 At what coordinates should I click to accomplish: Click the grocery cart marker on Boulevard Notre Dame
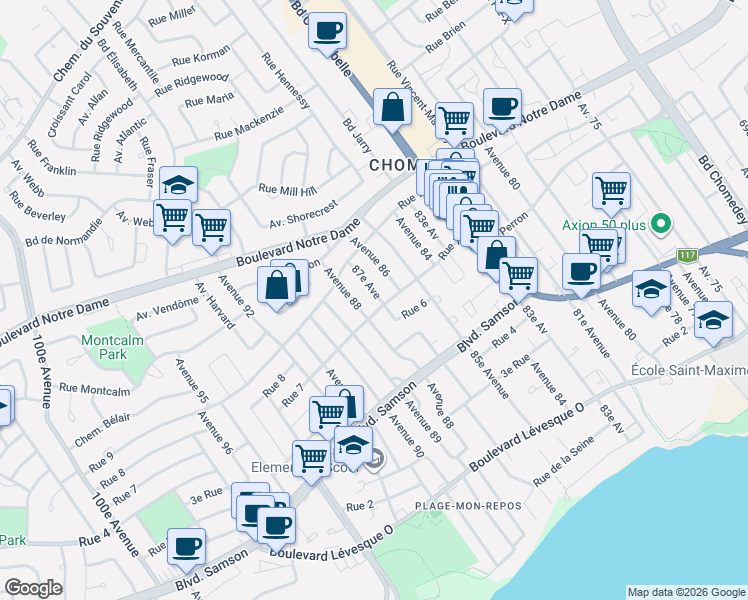[454, 122]
